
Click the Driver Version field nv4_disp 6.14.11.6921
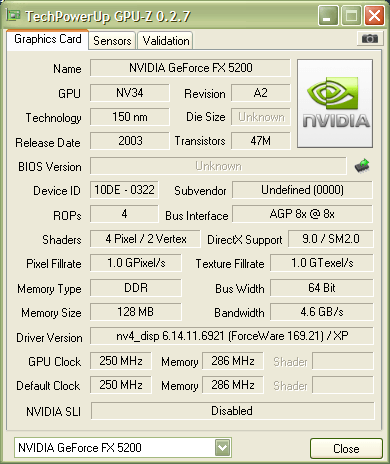pos(232,336)
